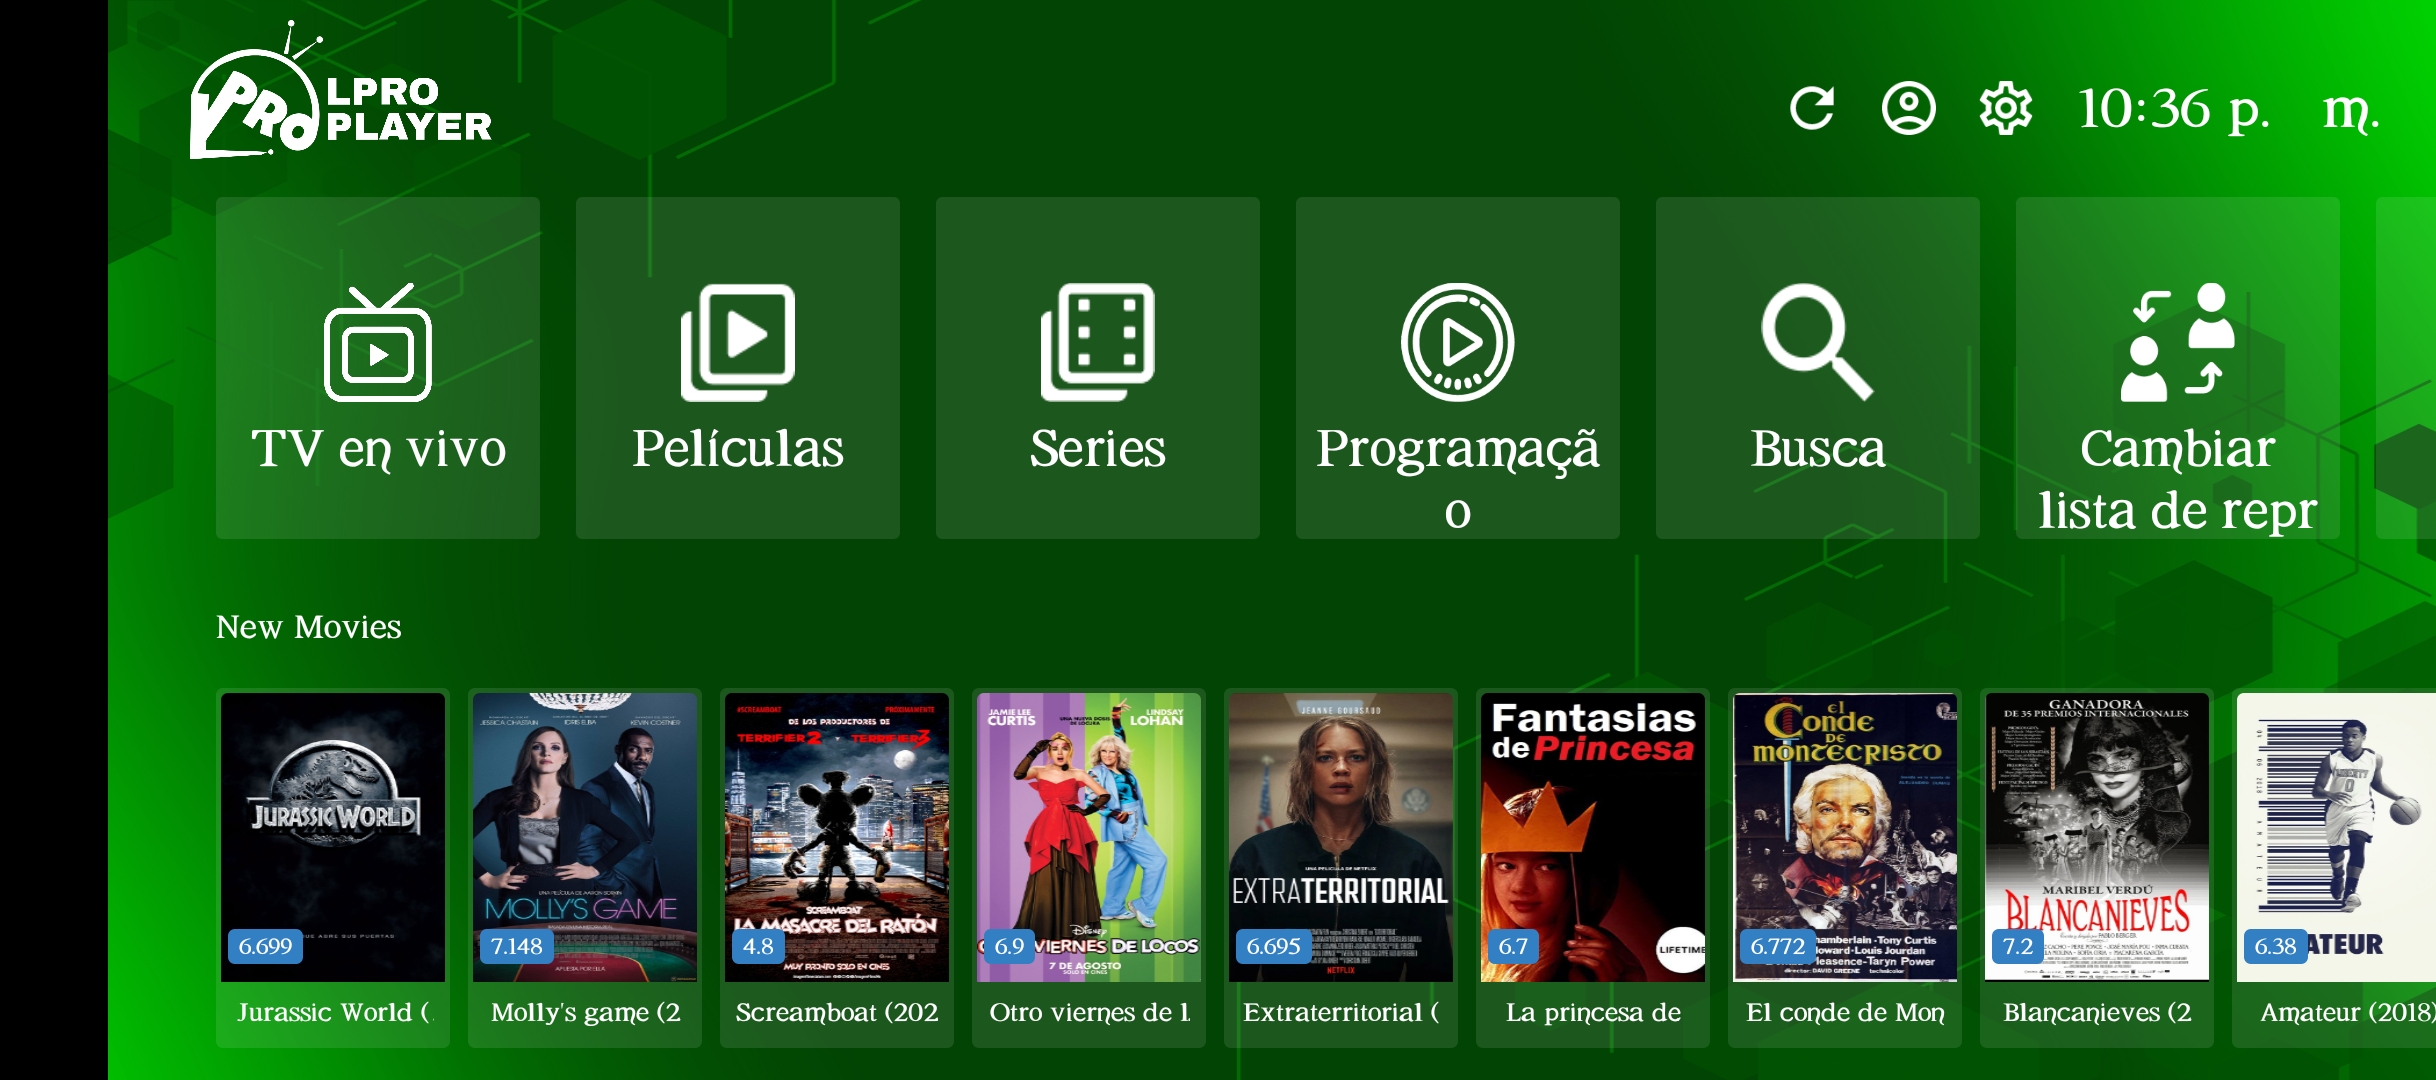The height and width of the screenshot is (1080, 2436).
Task: Select the Extraterritorial movie poster
Action: point(1341,868)
